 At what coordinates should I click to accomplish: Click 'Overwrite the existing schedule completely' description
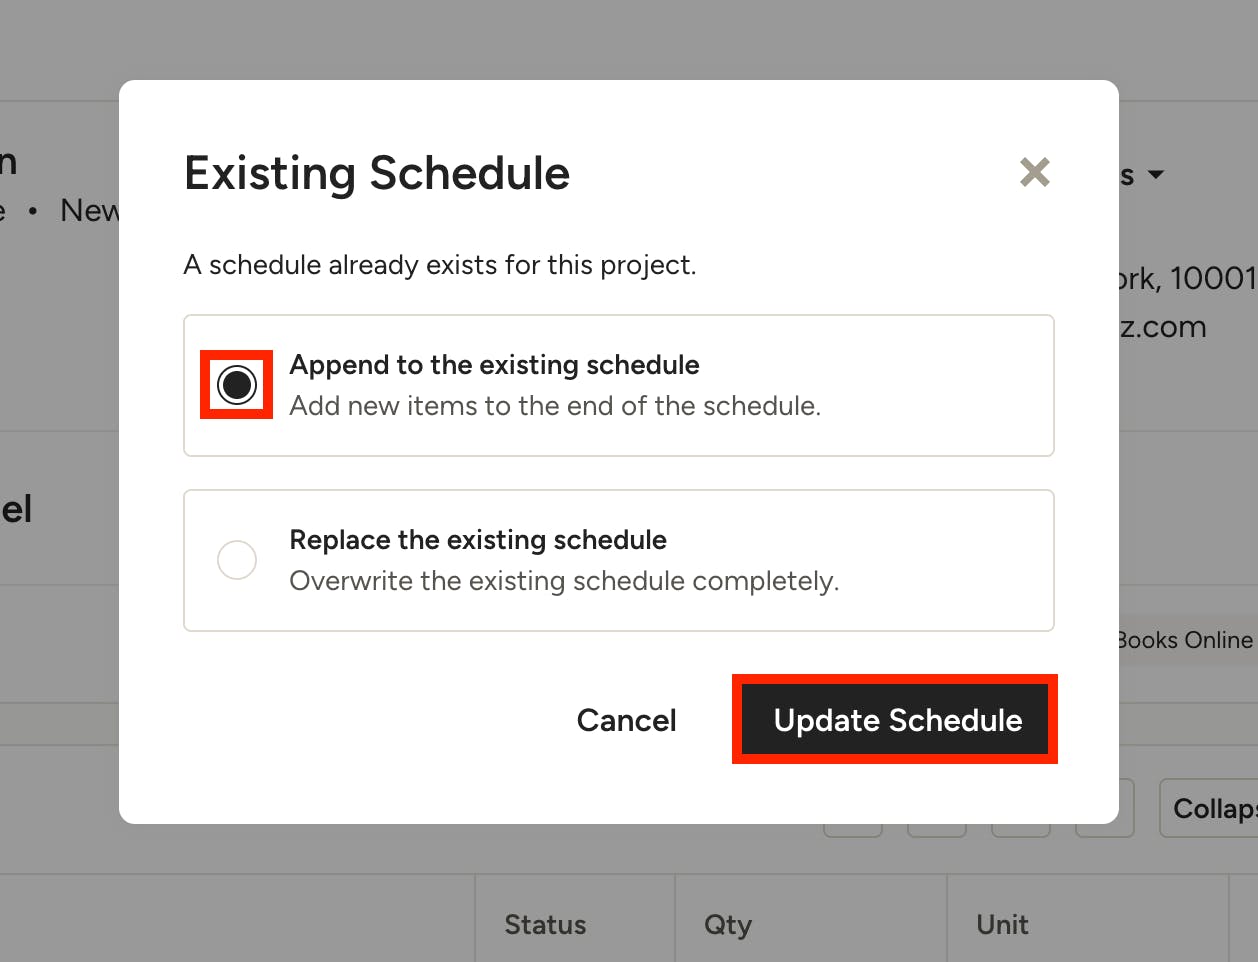564,581
